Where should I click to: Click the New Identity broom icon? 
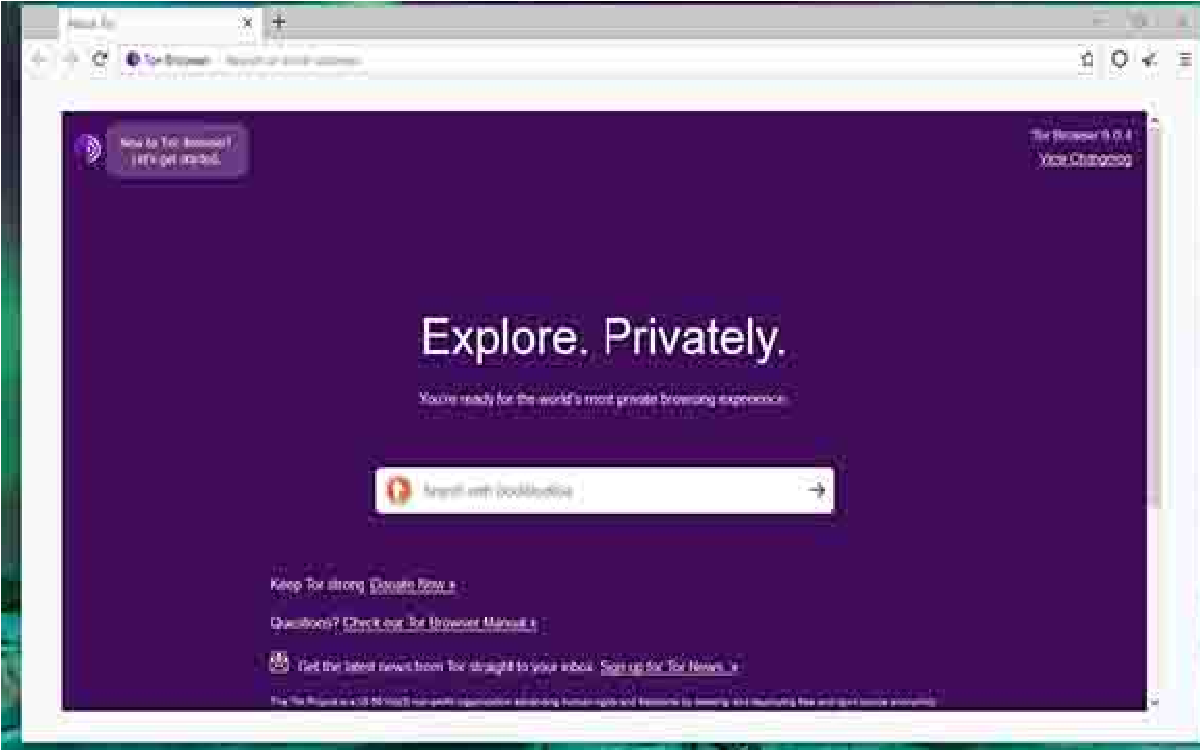(1150, 60)
